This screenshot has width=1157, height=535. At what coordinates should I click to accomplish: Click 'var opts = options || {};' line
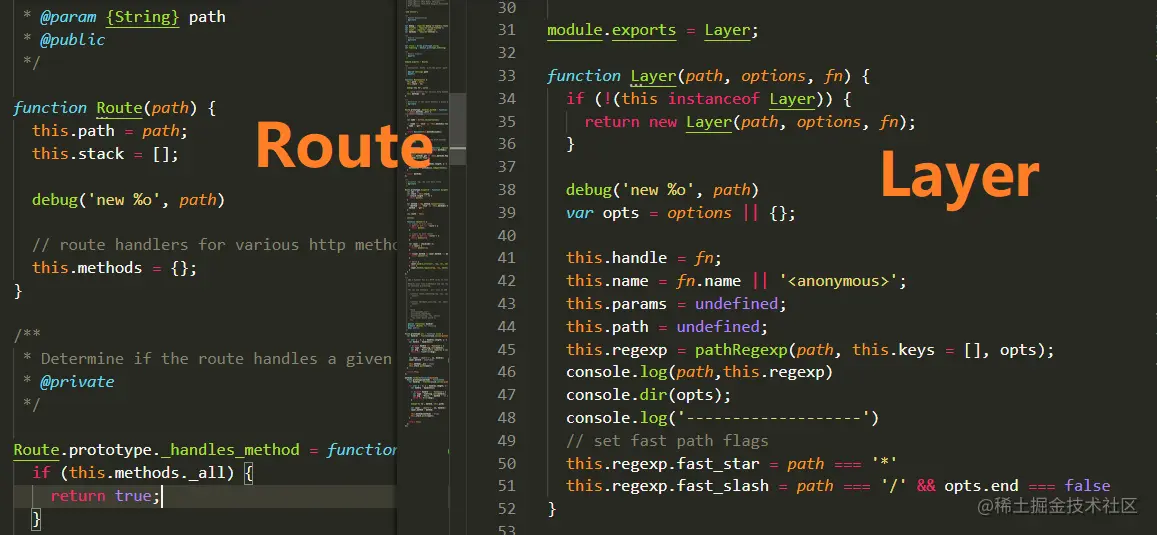tap(680, 213)
